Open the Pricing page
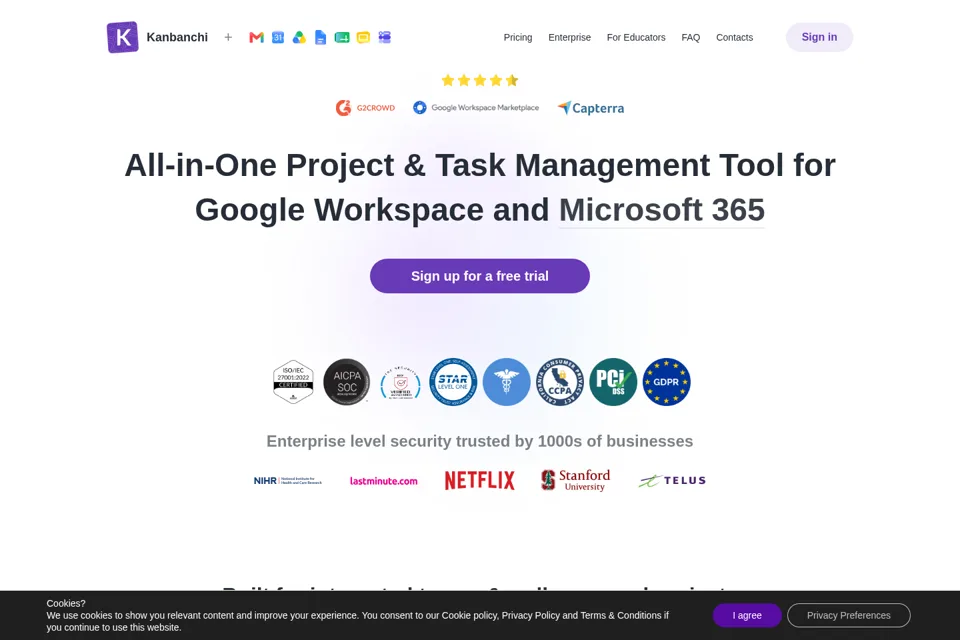 pyautogui.click(x=518, y=37)
